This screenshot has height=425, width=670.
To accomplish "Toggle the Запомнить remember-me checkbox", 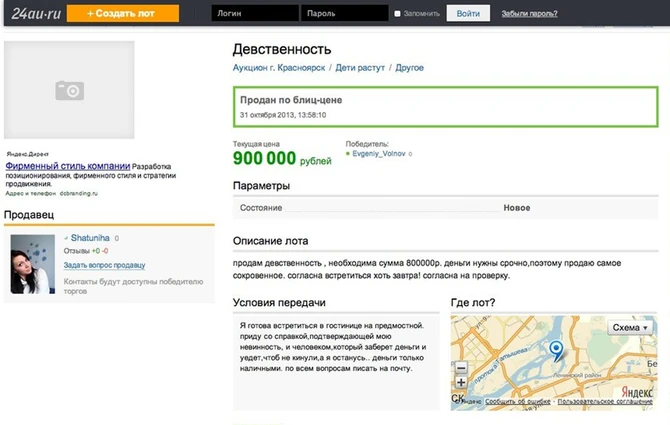I will click(398, 14).
